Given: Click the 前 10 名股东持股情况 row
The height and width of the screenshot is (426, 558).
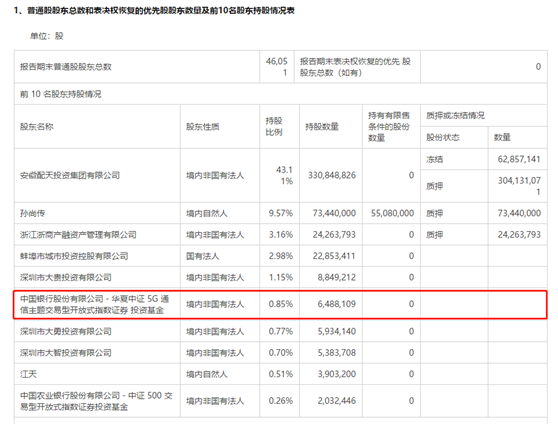Looking at the screenshot, I should pos(280,94).
